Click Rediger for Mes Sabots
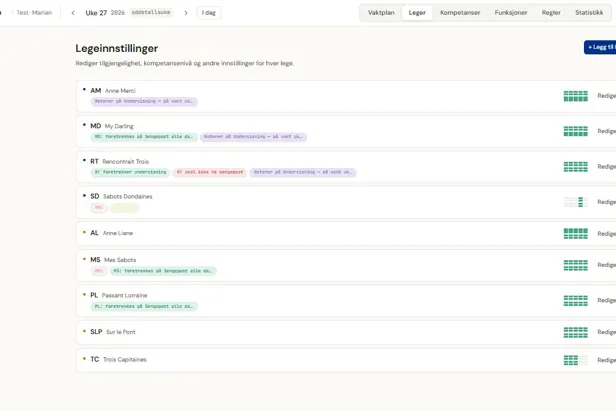 [607, 265]
